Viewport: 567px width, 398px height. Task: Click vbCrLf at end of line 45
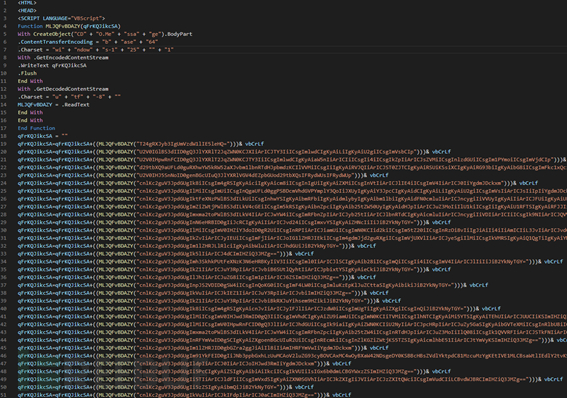pos(379,348)
